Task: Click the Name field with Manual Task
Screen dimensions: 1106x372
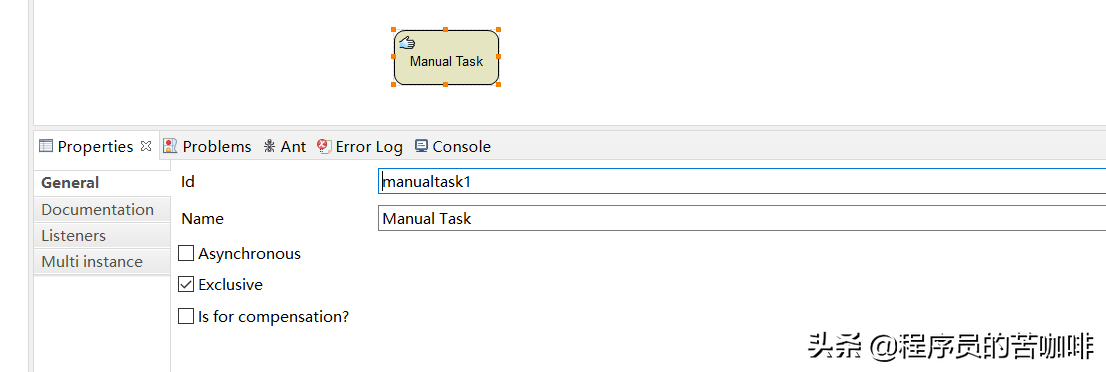Action: coord(742,218)
